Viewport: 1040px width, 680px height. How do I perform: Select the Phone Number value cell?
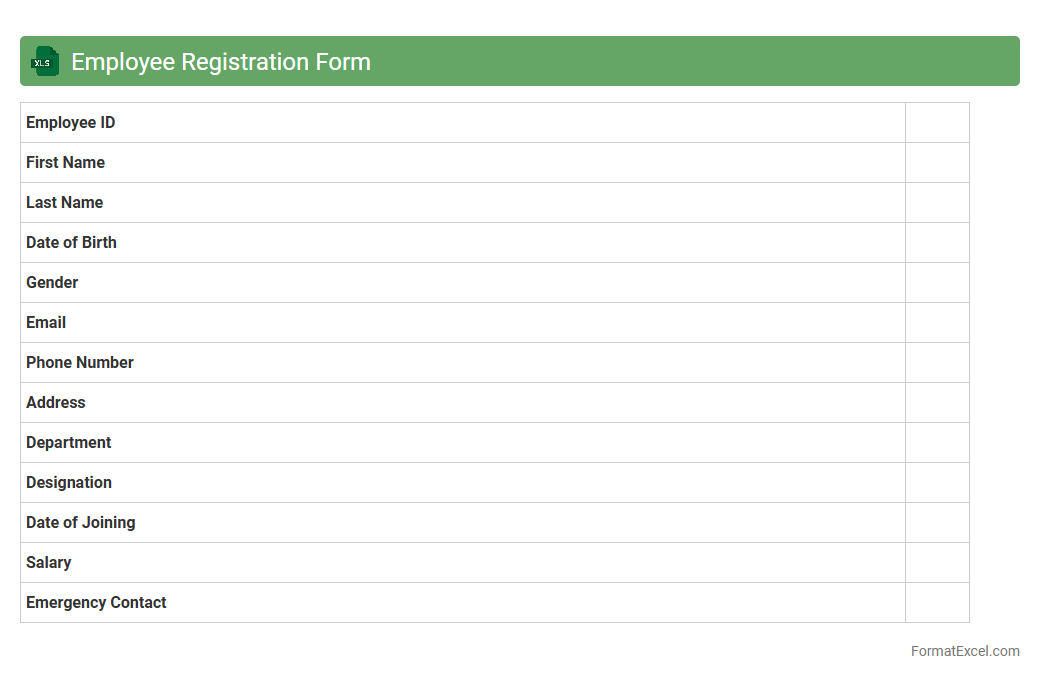(x=937, y=363)
